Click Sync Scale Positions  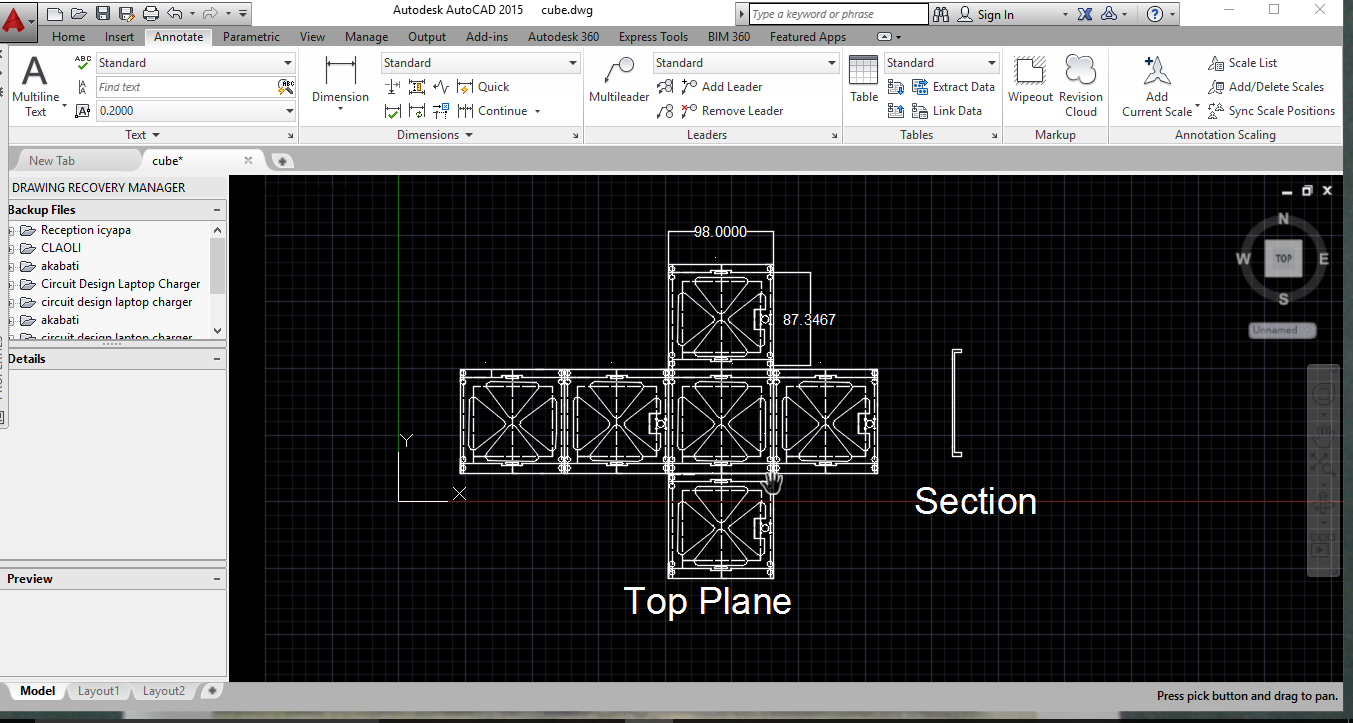click(1271, 111)
